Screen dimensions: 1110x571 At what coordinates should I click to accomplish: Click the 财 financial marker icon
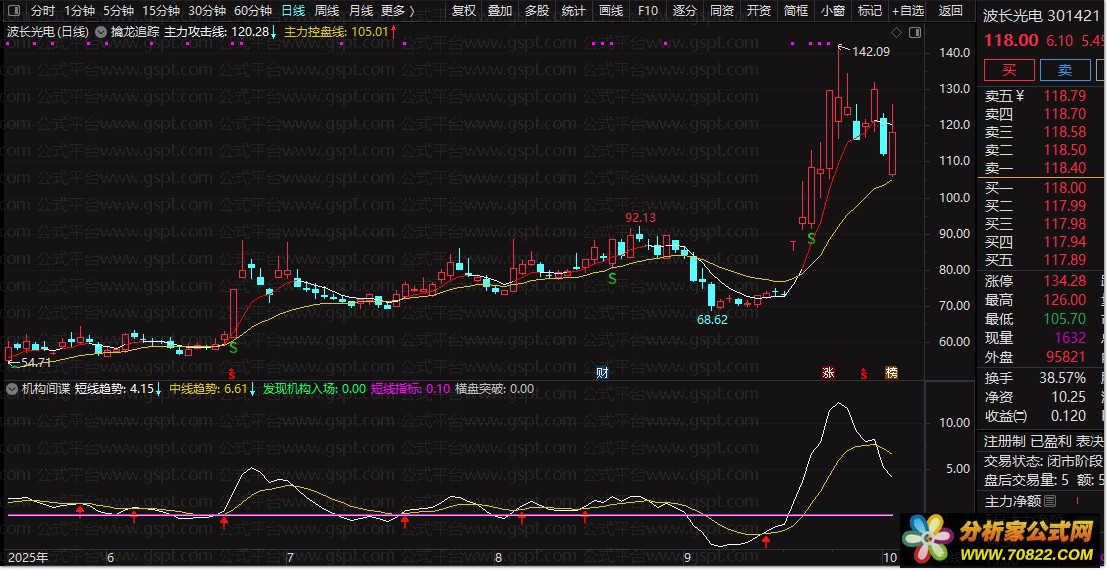tap(602, 373)
